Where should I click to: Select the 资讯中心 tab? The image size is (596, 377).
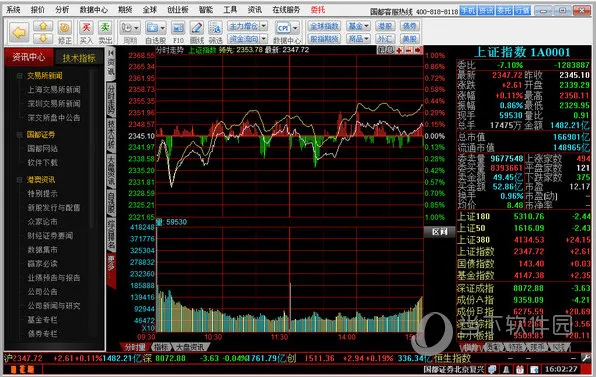(29, 57)
